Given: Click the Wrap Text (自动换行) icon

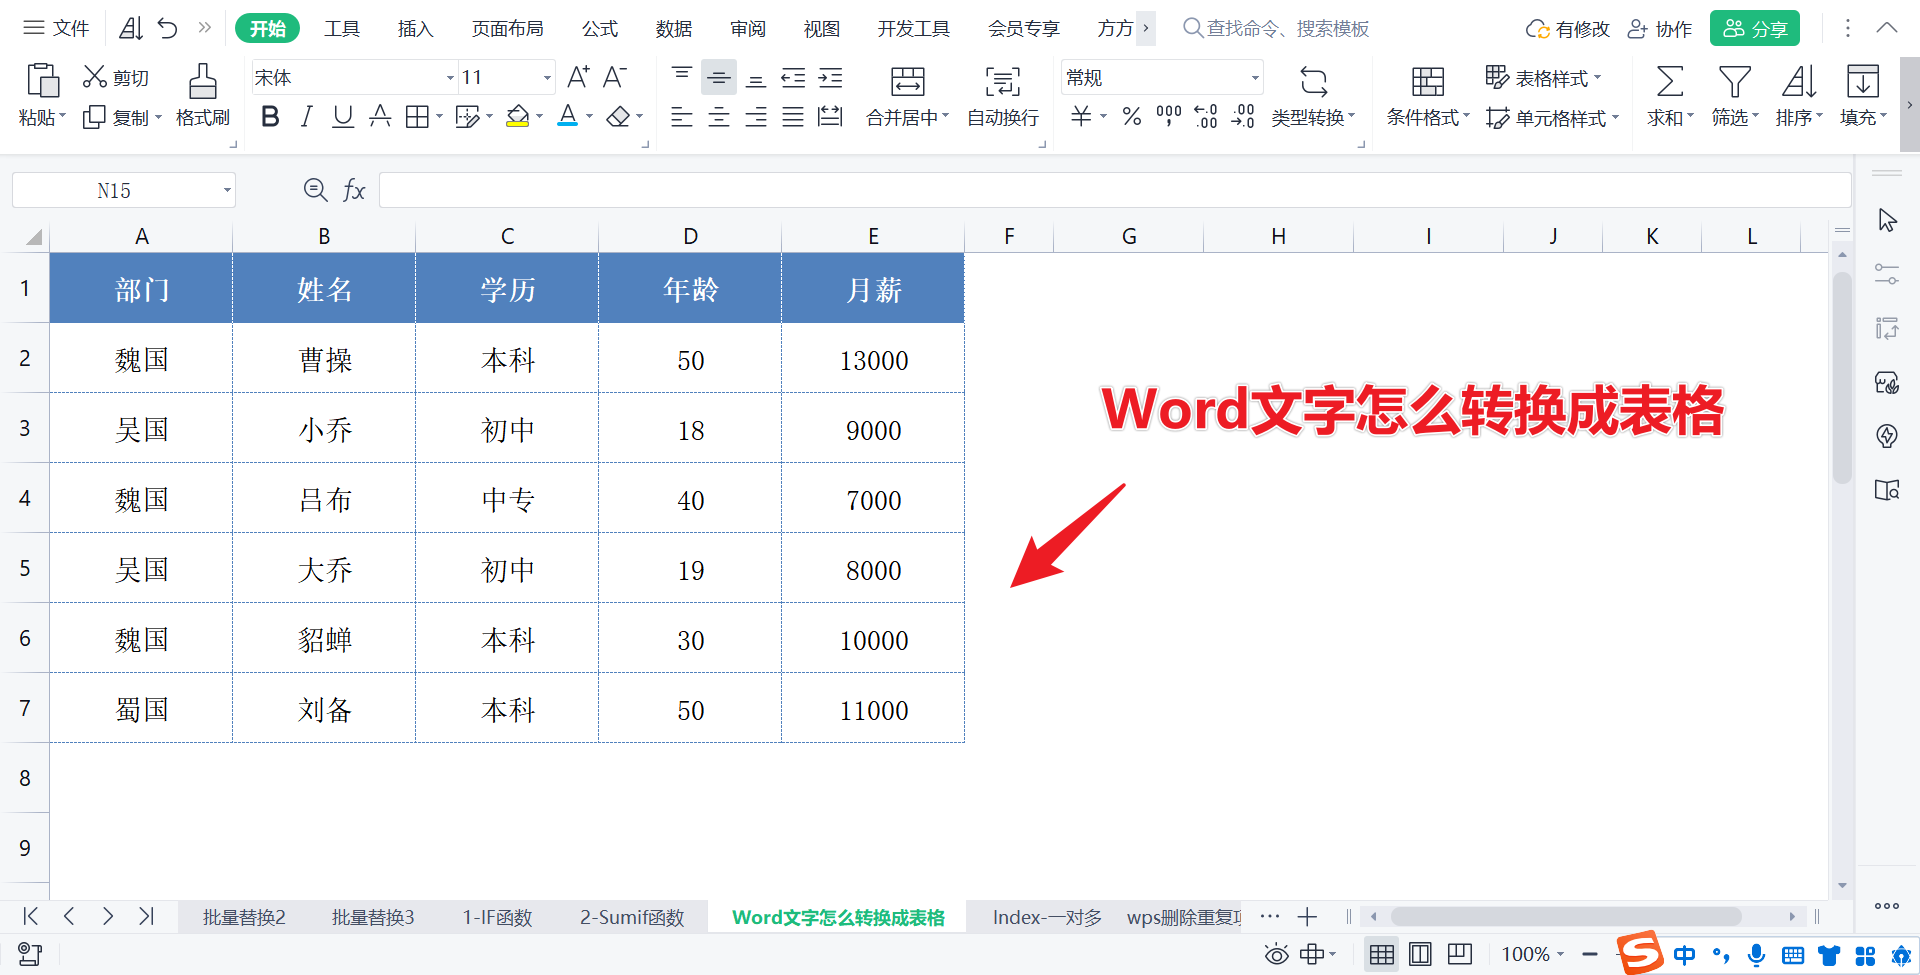Looking at the screenshot, I should 1003,82.
